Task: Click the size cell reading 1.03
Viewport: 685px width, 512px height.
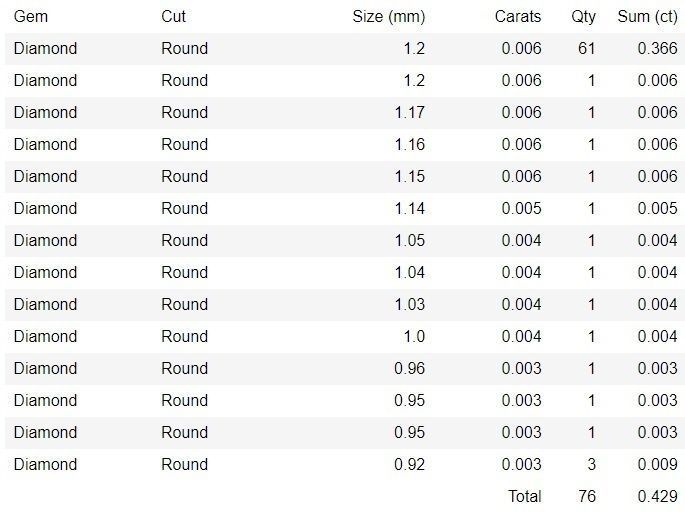Action: coord(409,304)
